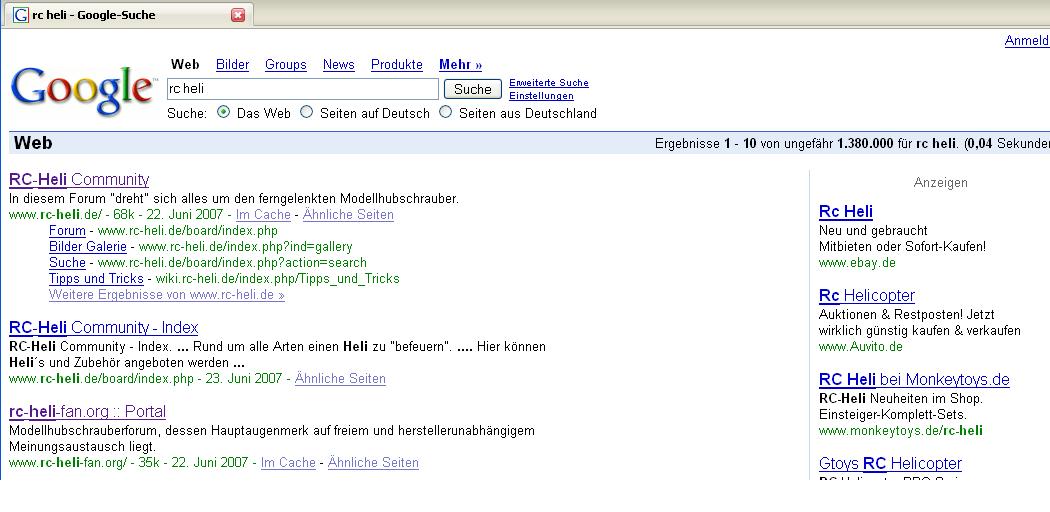
Task: Expand Weitere Ergebnisse von www.rc-heli.de
Action: pyautogui.click(x=166, y=295)
